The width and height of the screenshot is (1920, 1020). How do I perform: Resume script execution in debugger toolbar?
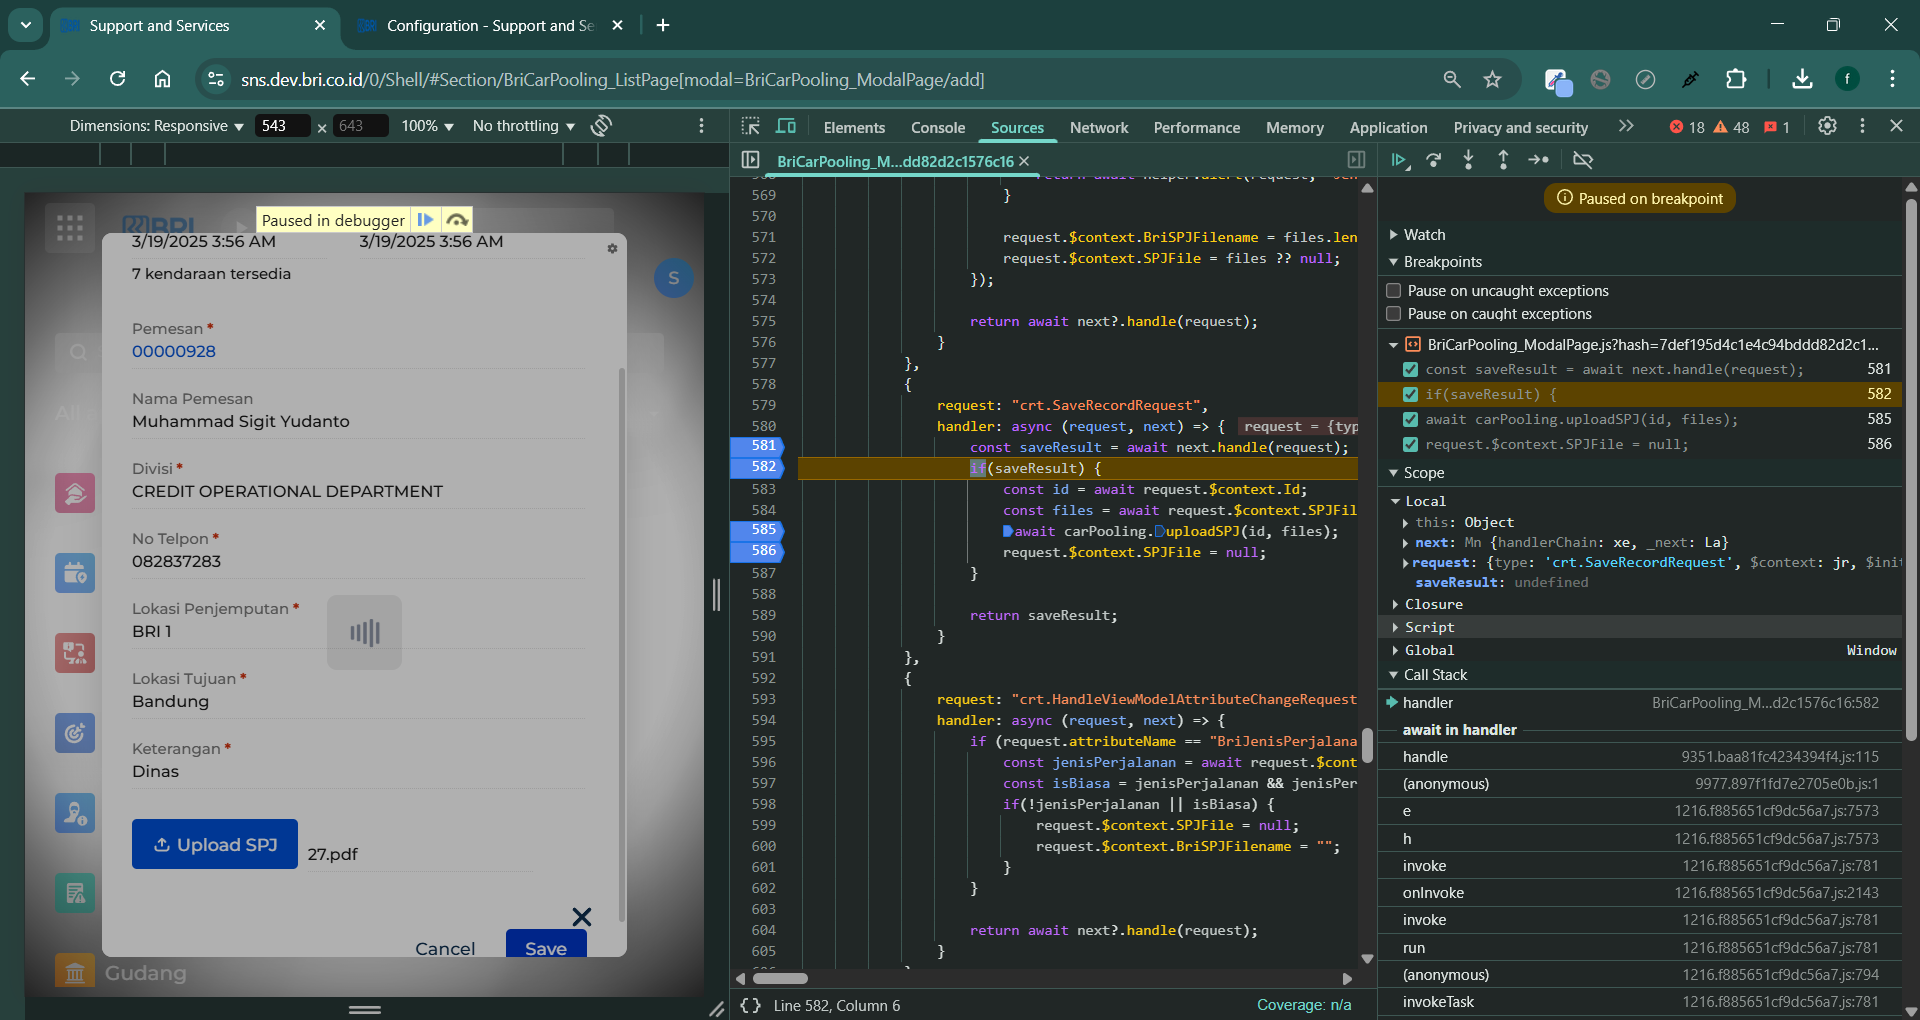click(1399, 160)
